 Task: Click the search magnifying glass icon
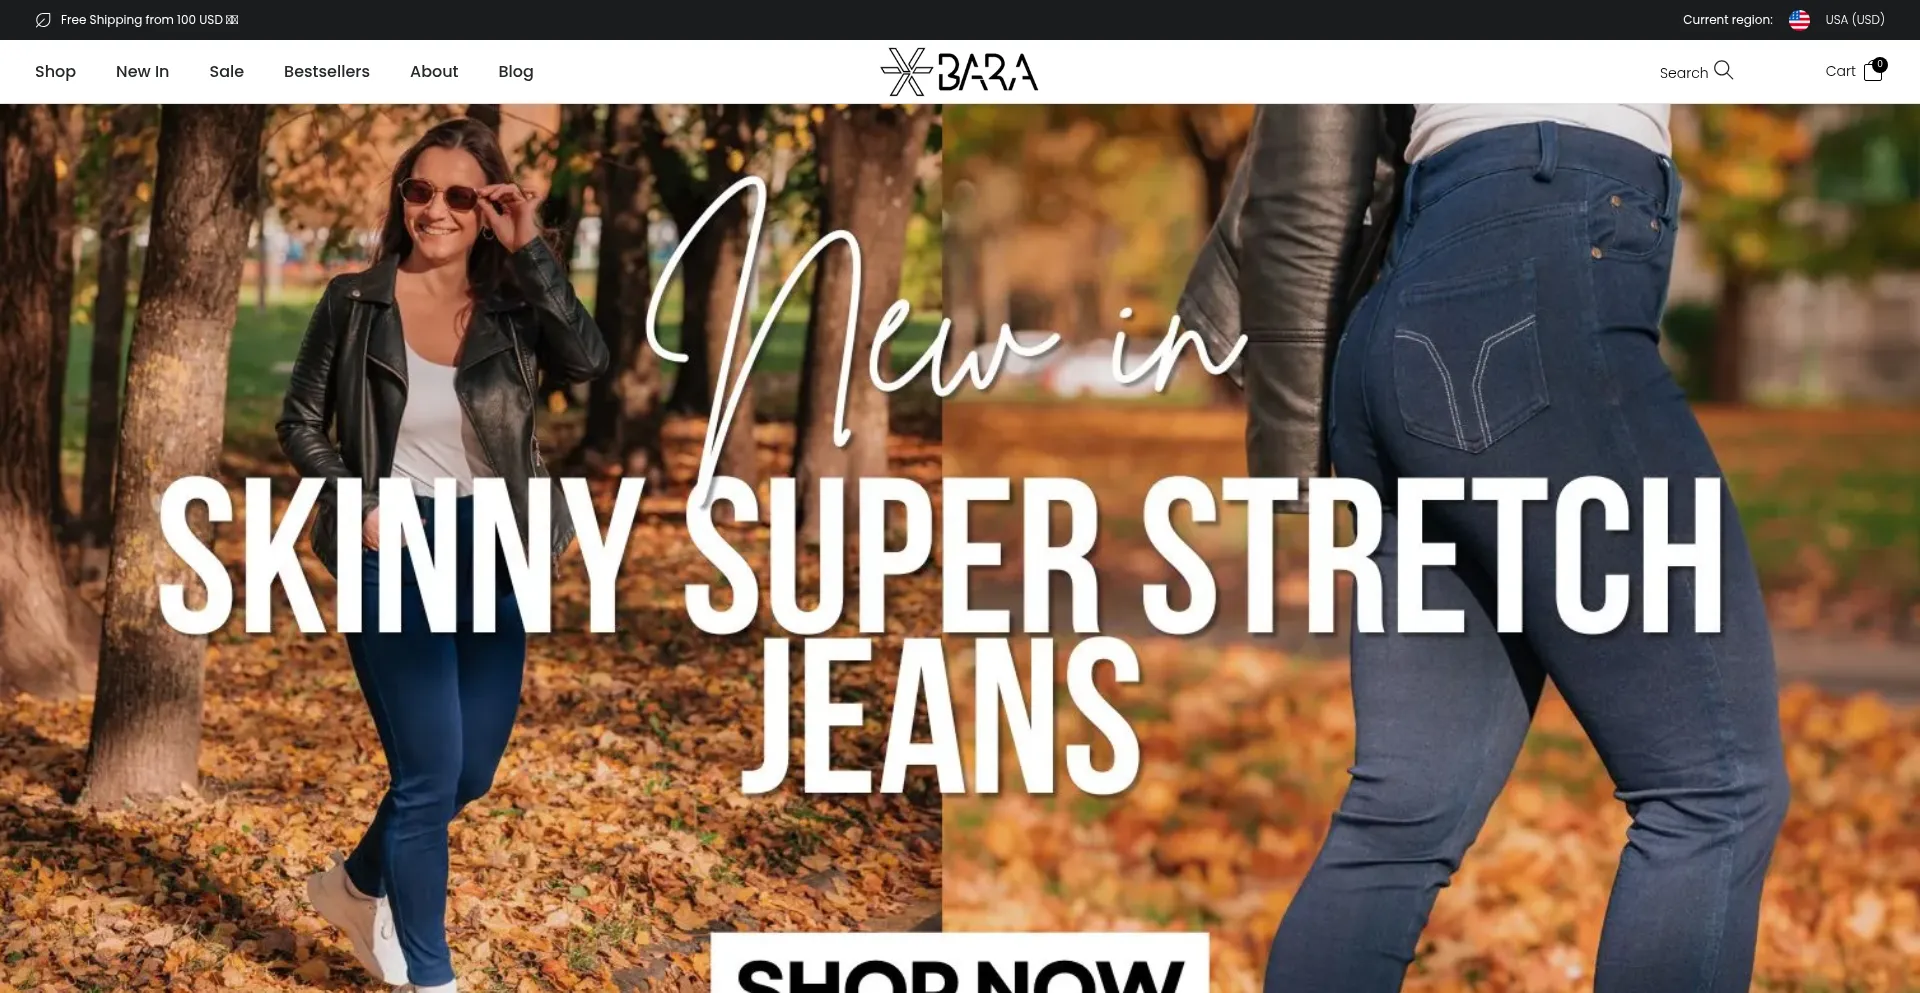pyautogui.click(x=1723, y=70)
